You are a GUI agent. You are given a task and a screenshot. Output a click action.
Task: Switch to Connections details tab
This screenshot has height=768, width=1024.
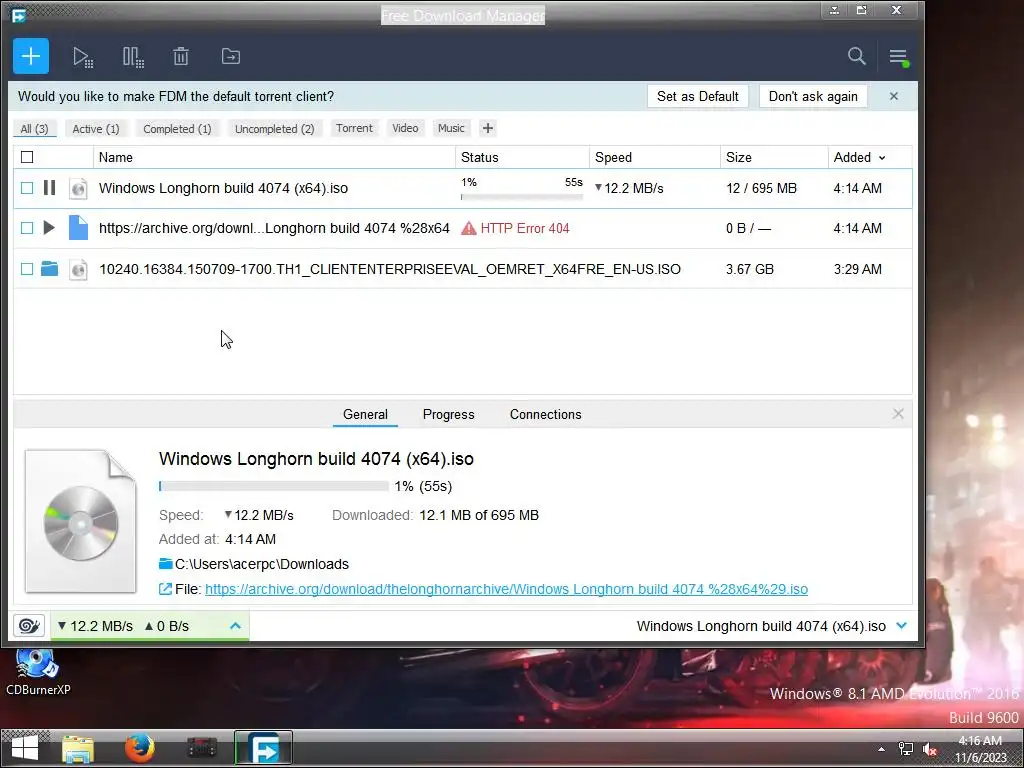pos(545,414)
